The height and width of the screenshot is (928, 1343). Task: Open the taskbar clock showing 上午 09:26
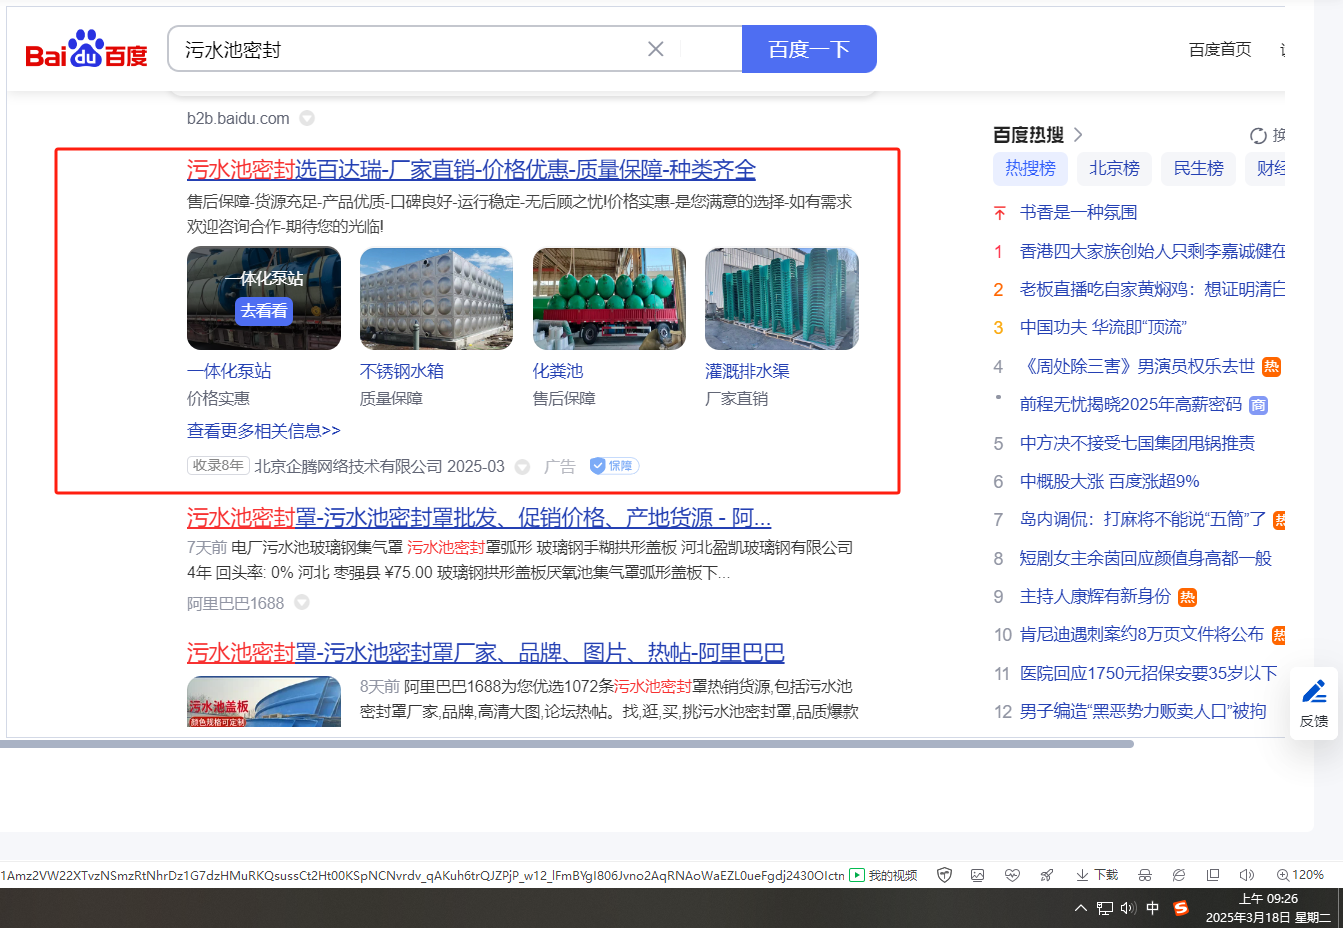[x=1268, y=908]
